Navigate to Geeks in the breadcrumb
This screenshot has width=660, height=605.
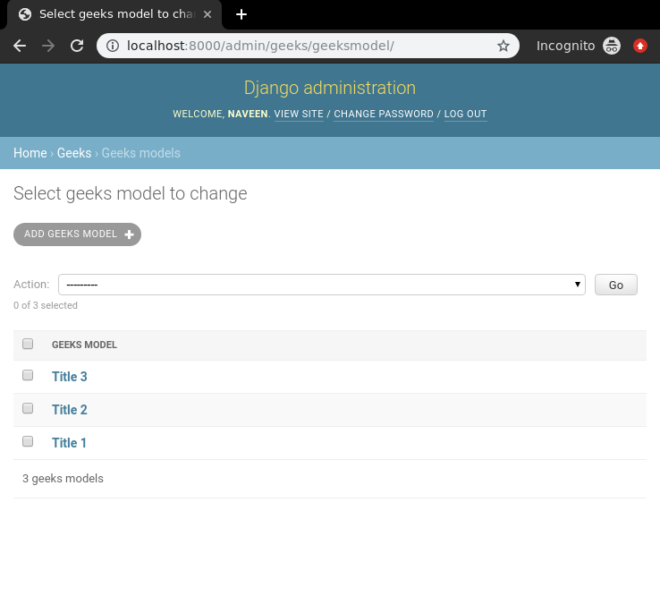pos(74,153)
